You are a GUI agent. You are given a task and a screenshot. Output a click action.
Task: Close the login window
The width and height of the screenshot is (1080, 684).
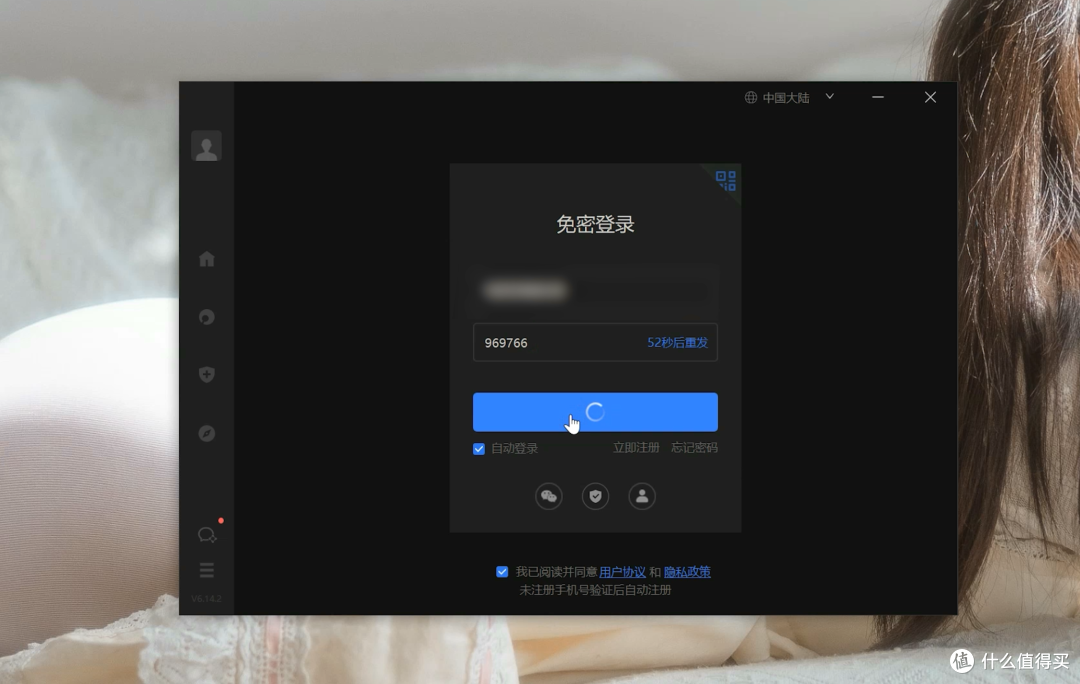930,97
